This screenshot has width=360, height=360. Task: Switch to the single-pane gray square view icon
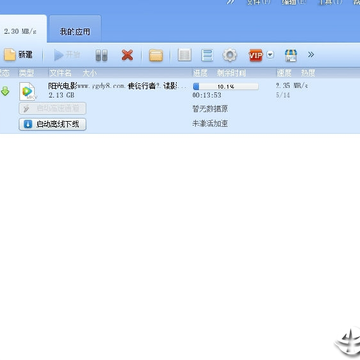184,55
